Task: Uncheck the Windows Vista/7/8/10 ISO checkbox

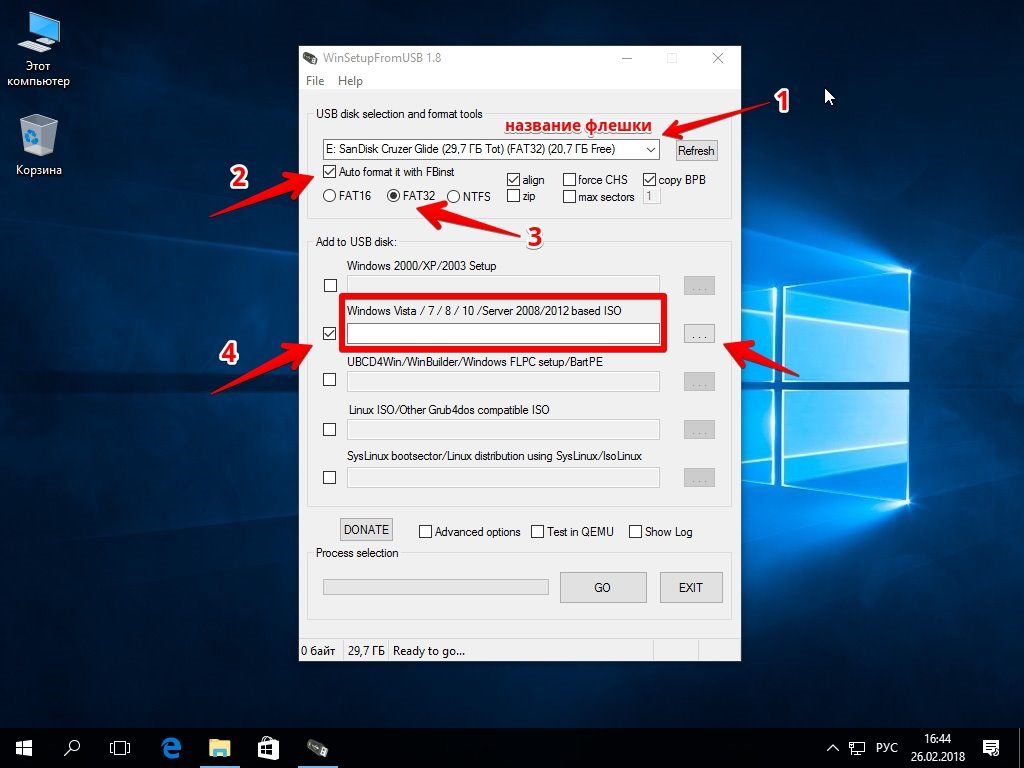Action: (x=330, y=334)
